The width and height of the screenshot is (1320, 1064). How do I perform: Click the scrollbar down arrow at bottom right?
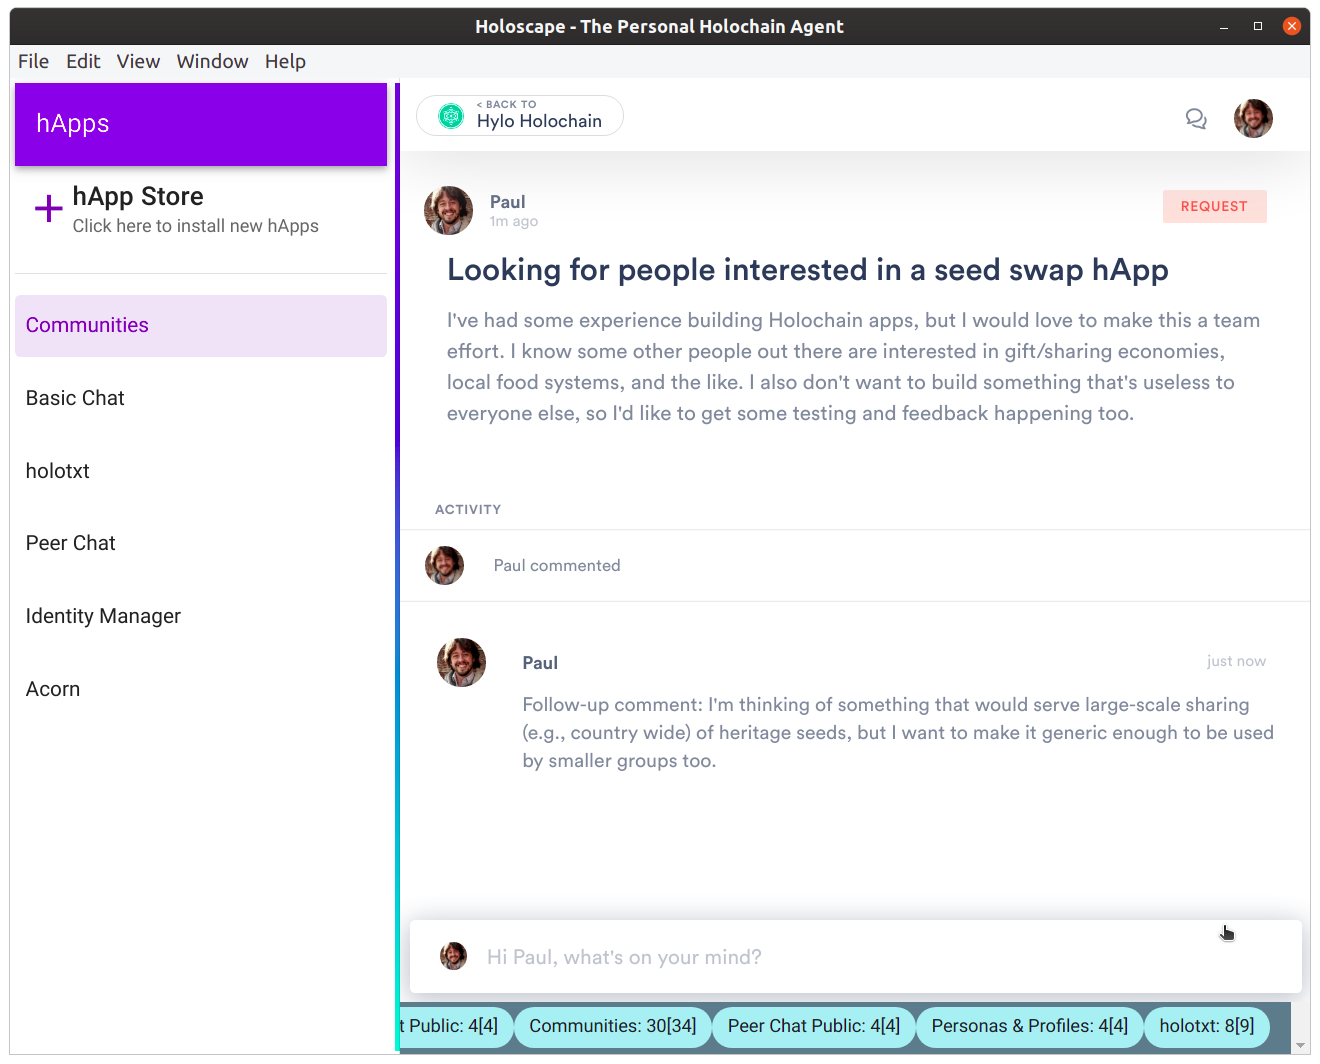[1300, 1045]
